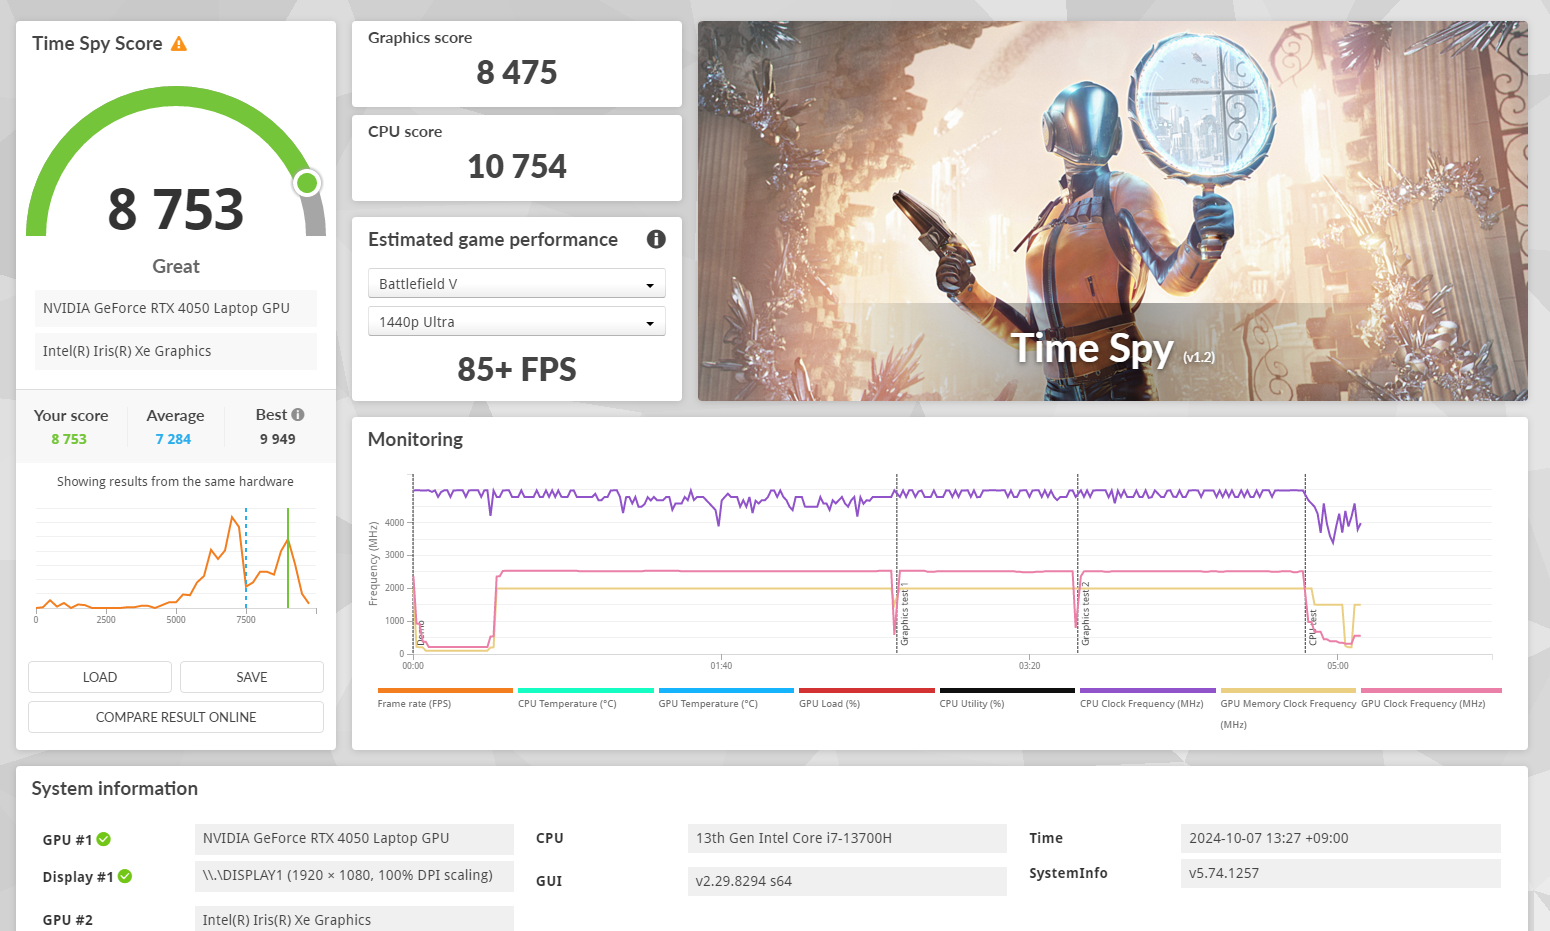Click the Time value 2024-10-07 13:27

(1341, 838)
